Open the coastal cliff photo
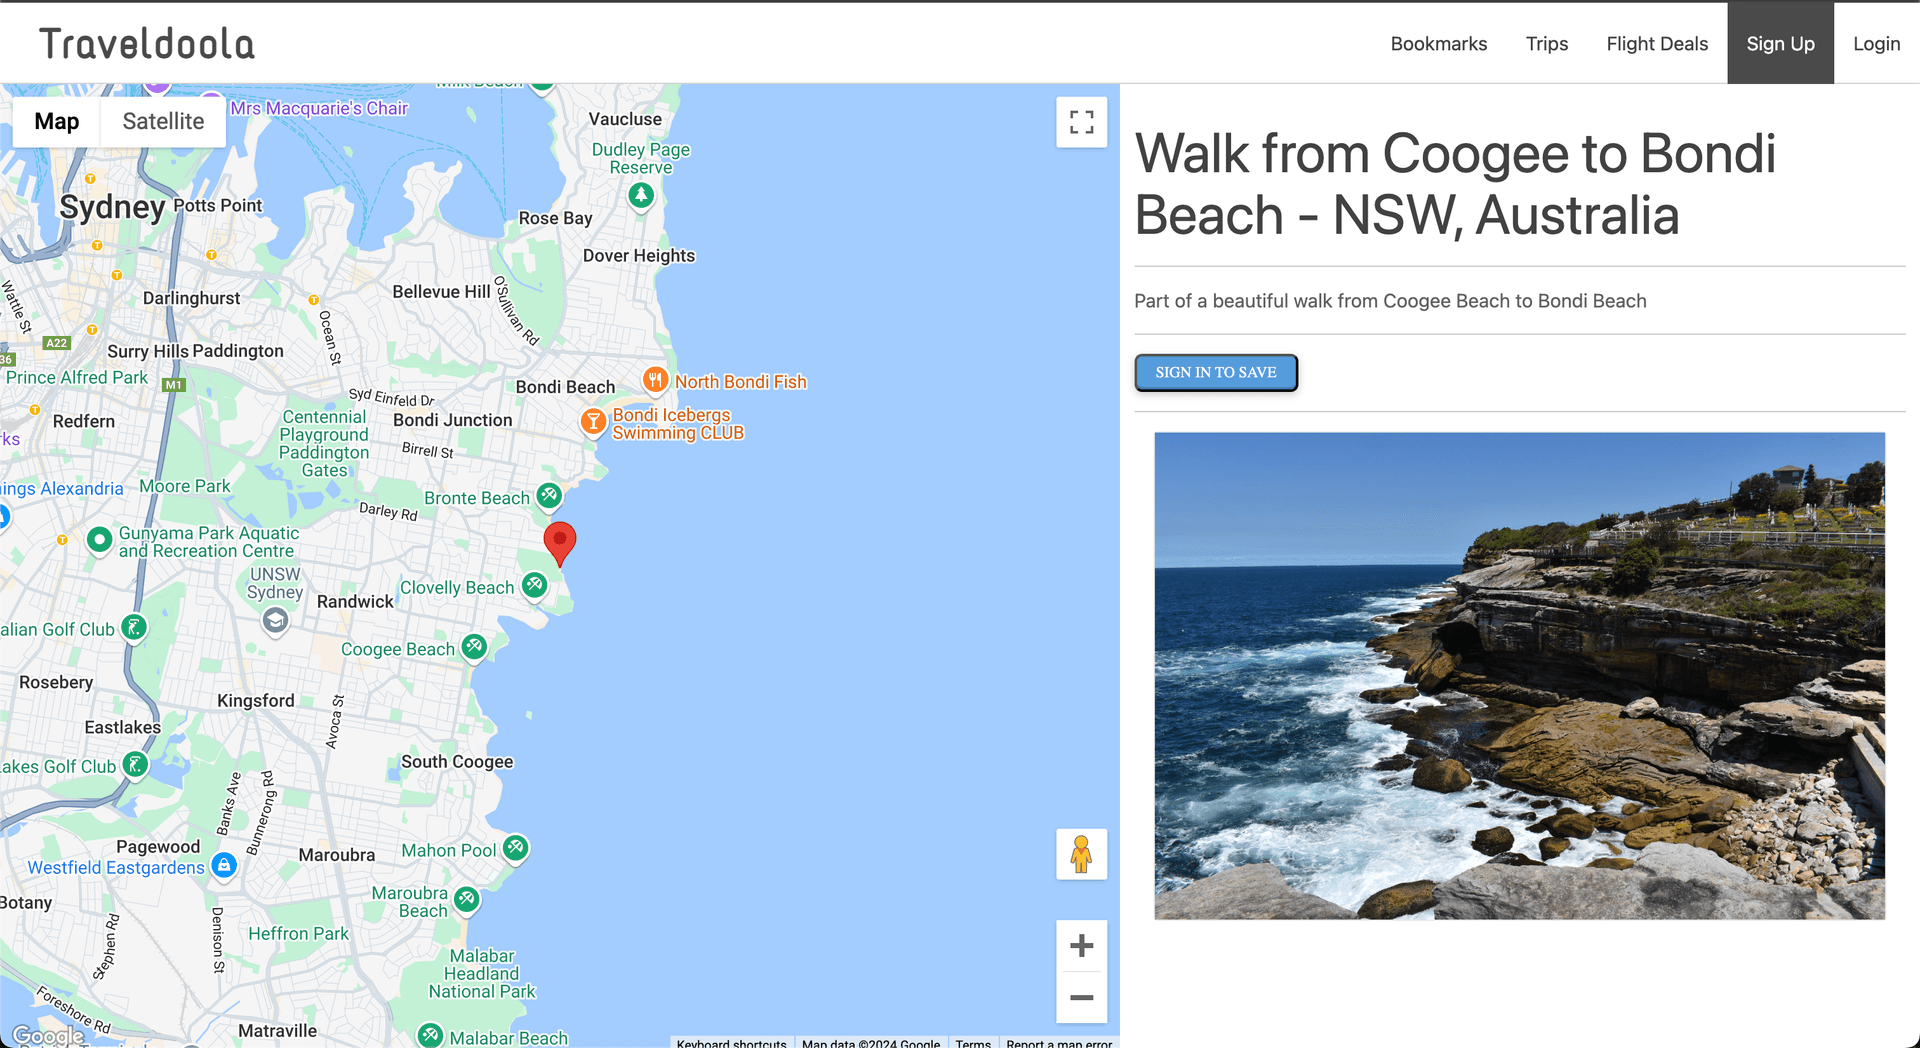 [x=1519, y=675]
